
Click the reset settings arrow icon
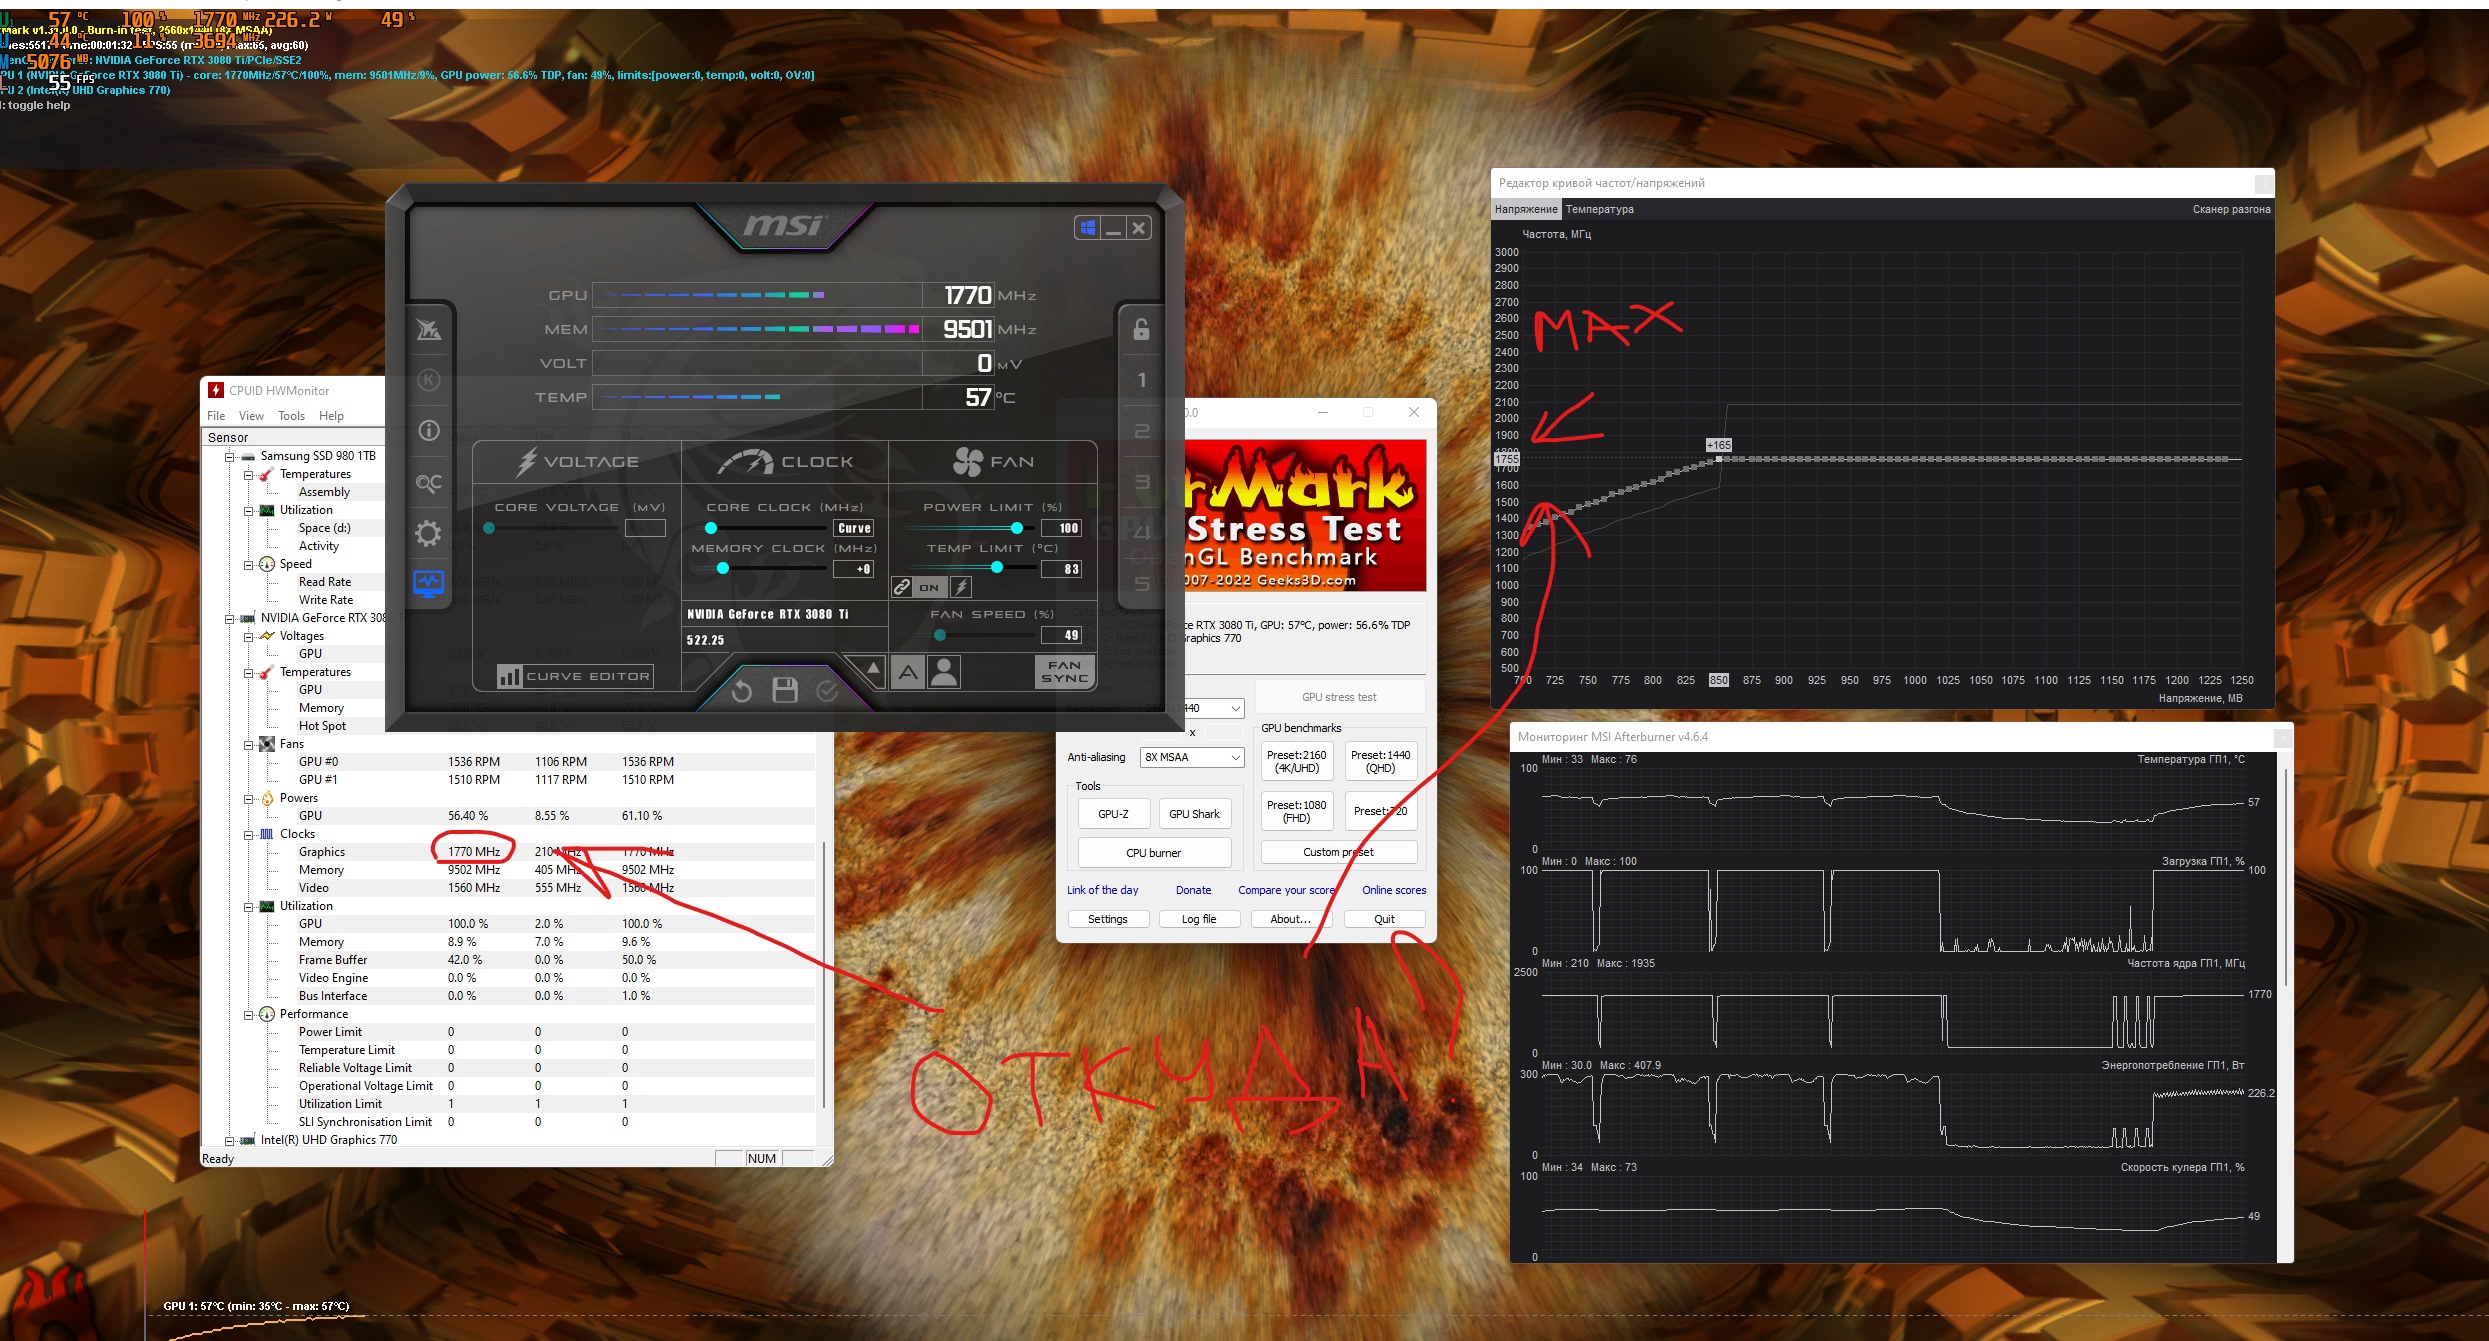click(x=741, y=691)
